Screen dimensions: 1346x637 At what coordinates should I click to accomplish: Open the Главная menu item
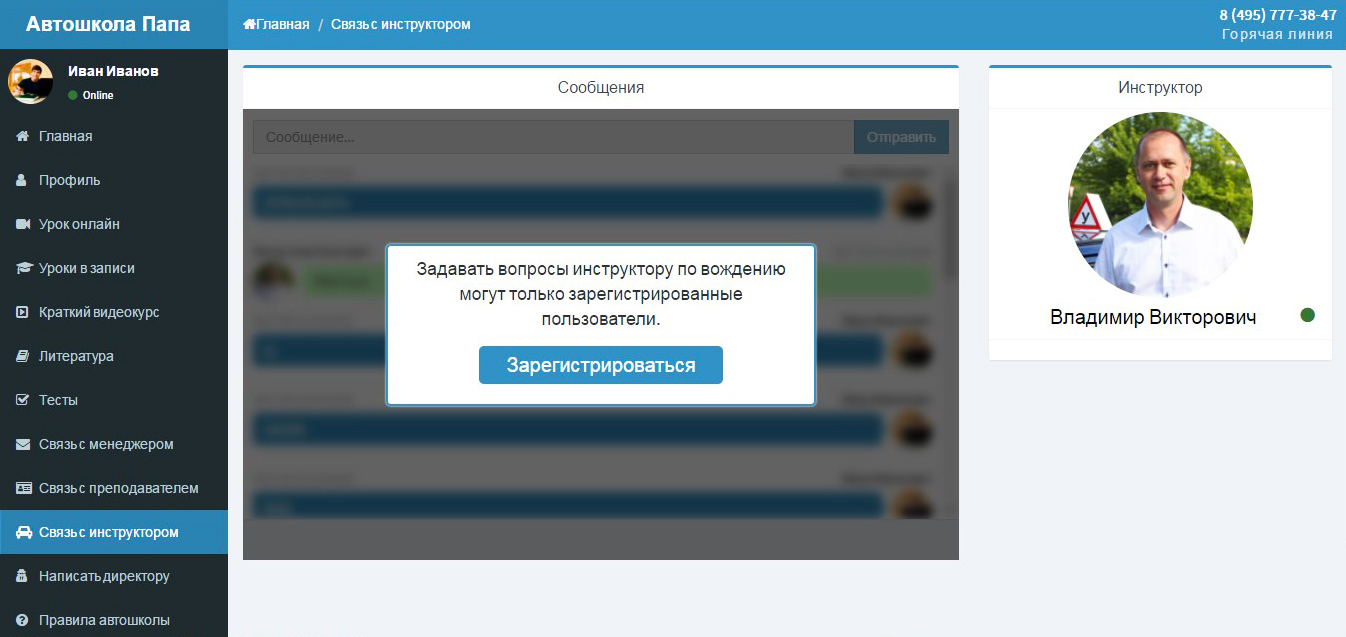(x=114, y=136)
